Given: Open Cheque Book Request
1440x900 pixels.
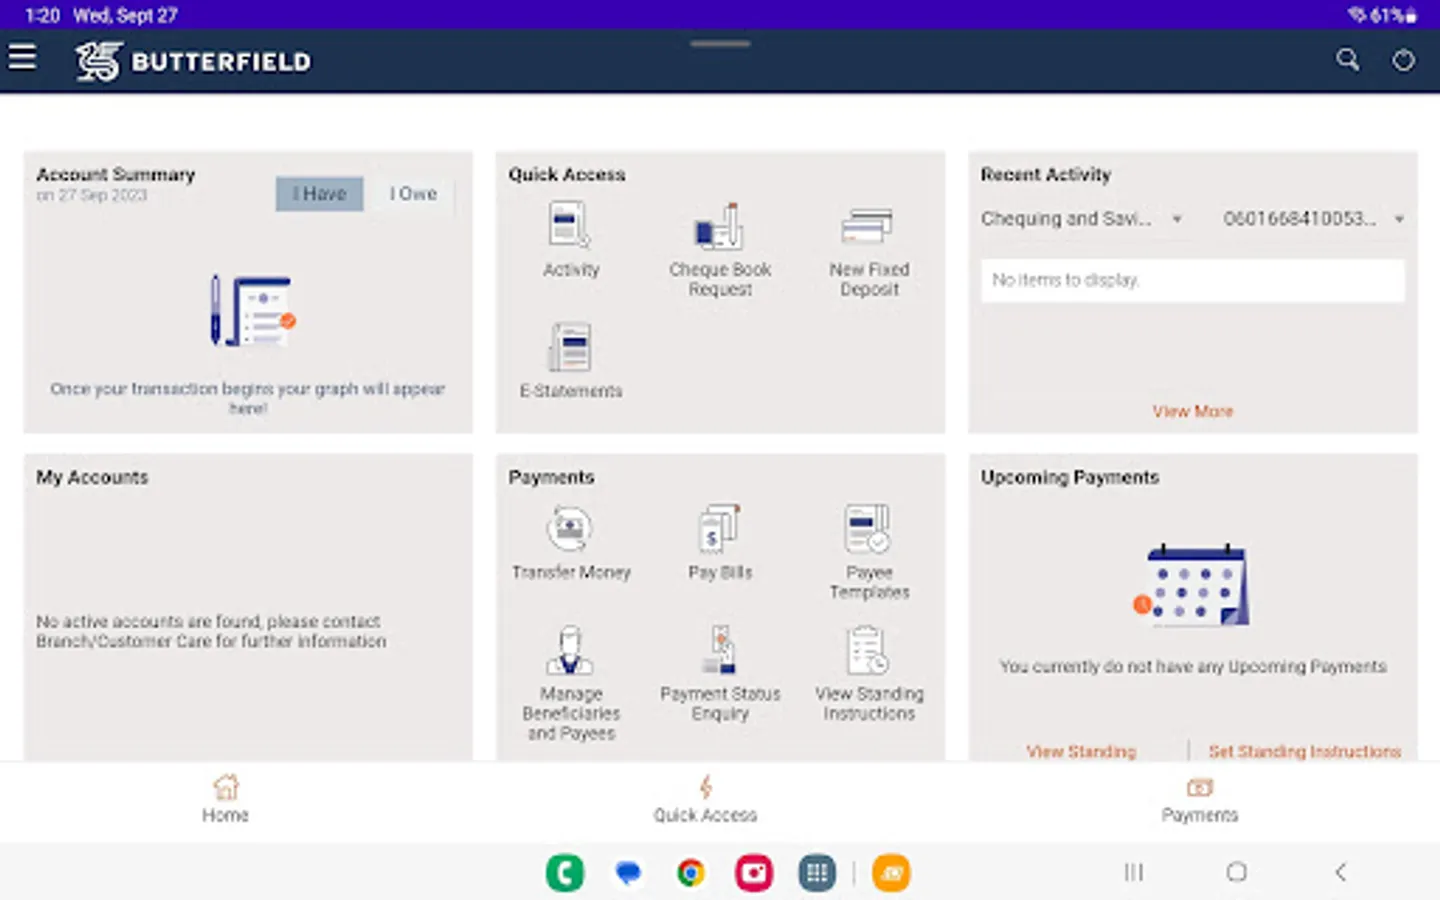Looking at the screenshot, I should point(720,250).
